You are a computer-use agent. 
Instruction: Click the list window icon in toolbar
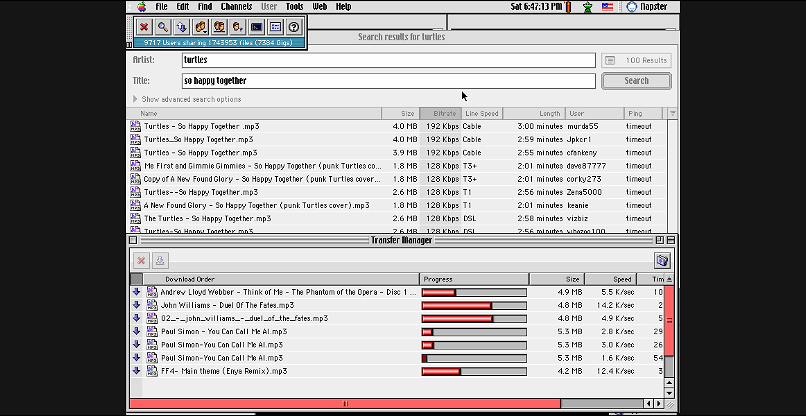click(x=275, y=27)
